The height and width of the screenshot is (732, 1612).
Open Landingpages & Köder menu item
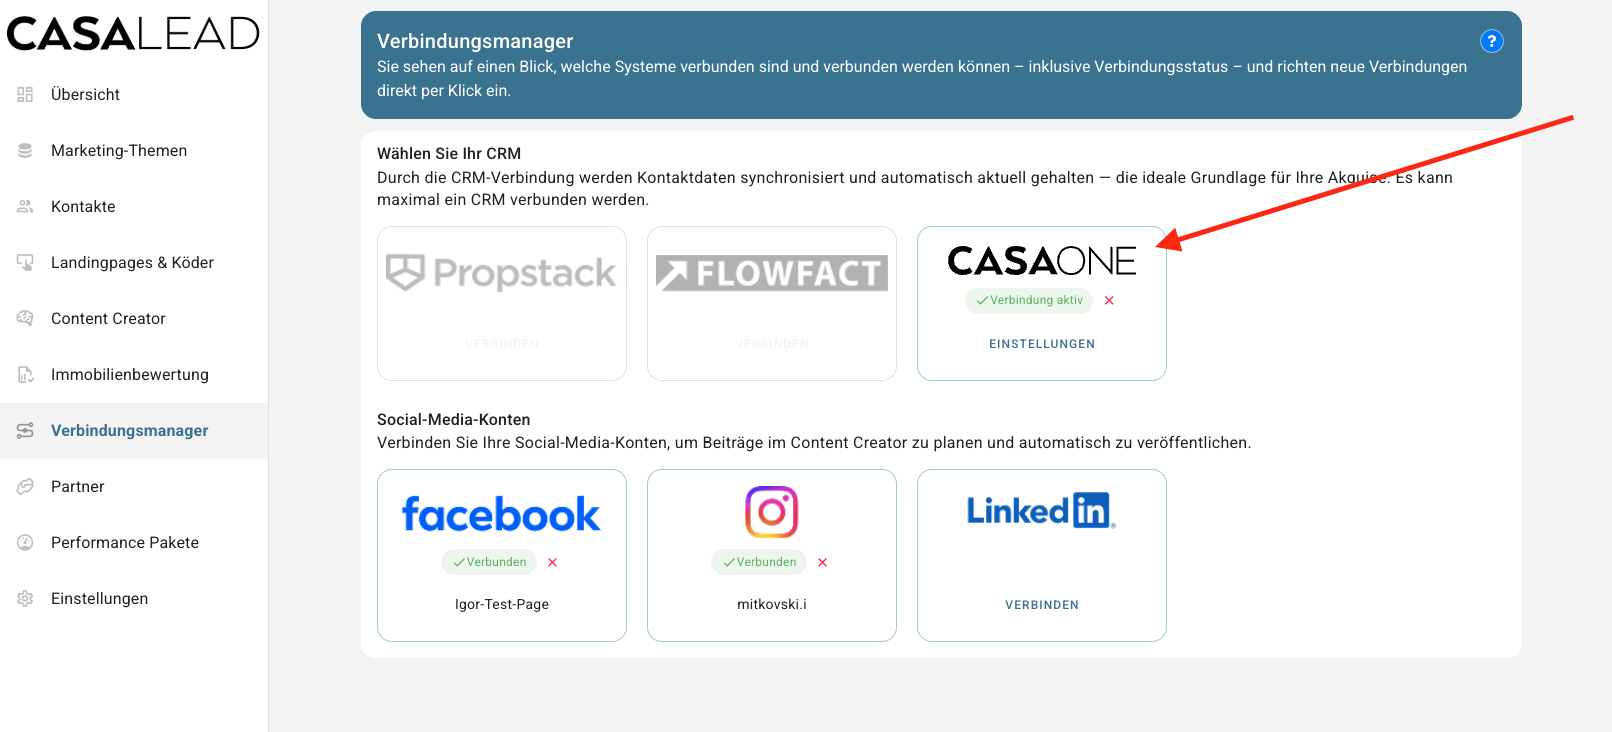pyautogui.click(x=132, y=262)
